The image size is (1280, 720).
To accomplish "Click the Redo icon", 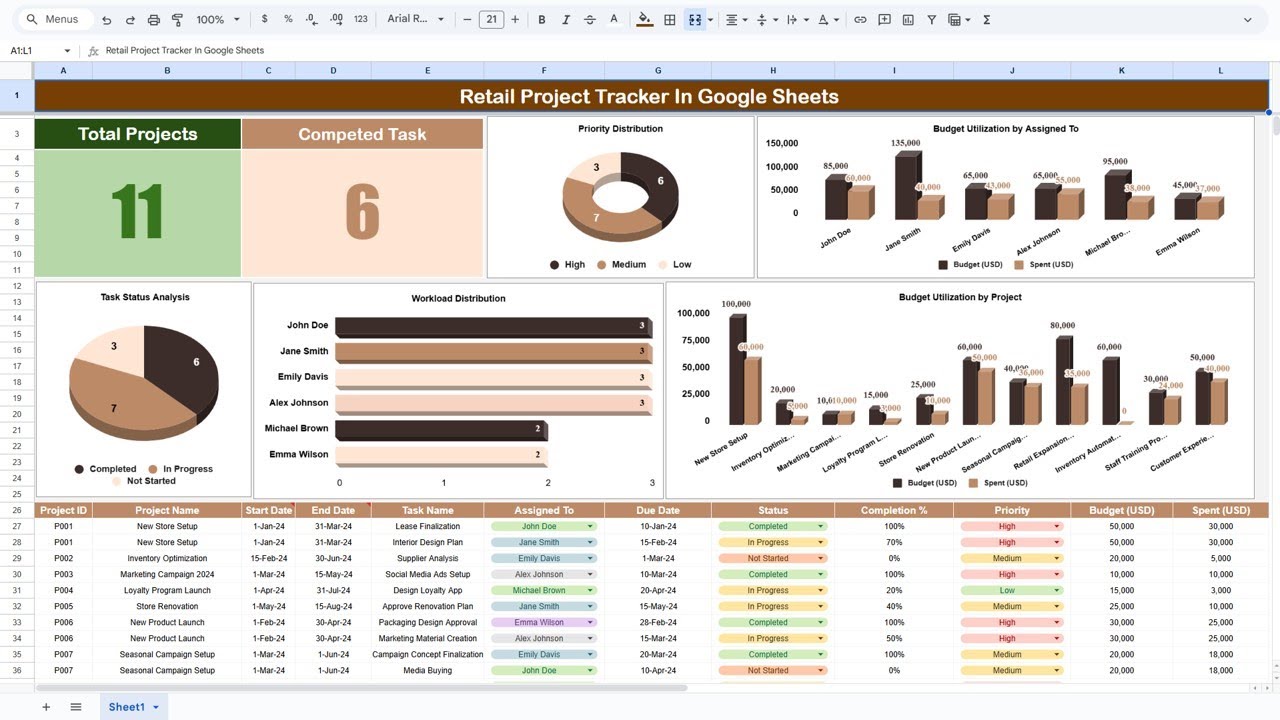I will coord(130,19).
